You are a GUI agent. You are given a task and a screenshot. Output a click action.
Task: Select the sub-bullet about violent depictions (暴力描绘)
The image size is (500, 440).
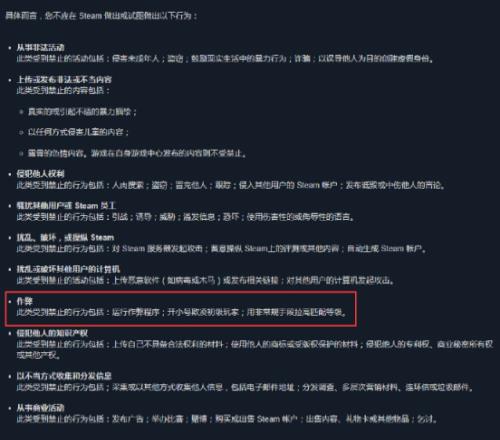click(82, 111)
